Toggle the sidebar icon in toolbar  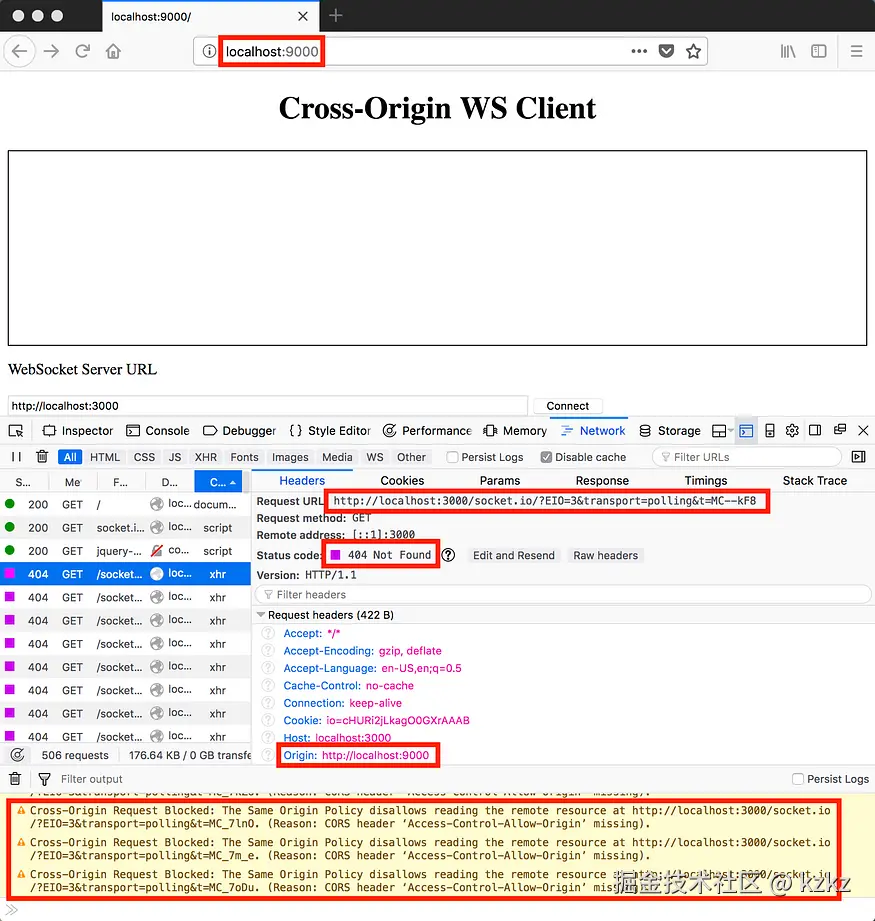click(819, 51)
